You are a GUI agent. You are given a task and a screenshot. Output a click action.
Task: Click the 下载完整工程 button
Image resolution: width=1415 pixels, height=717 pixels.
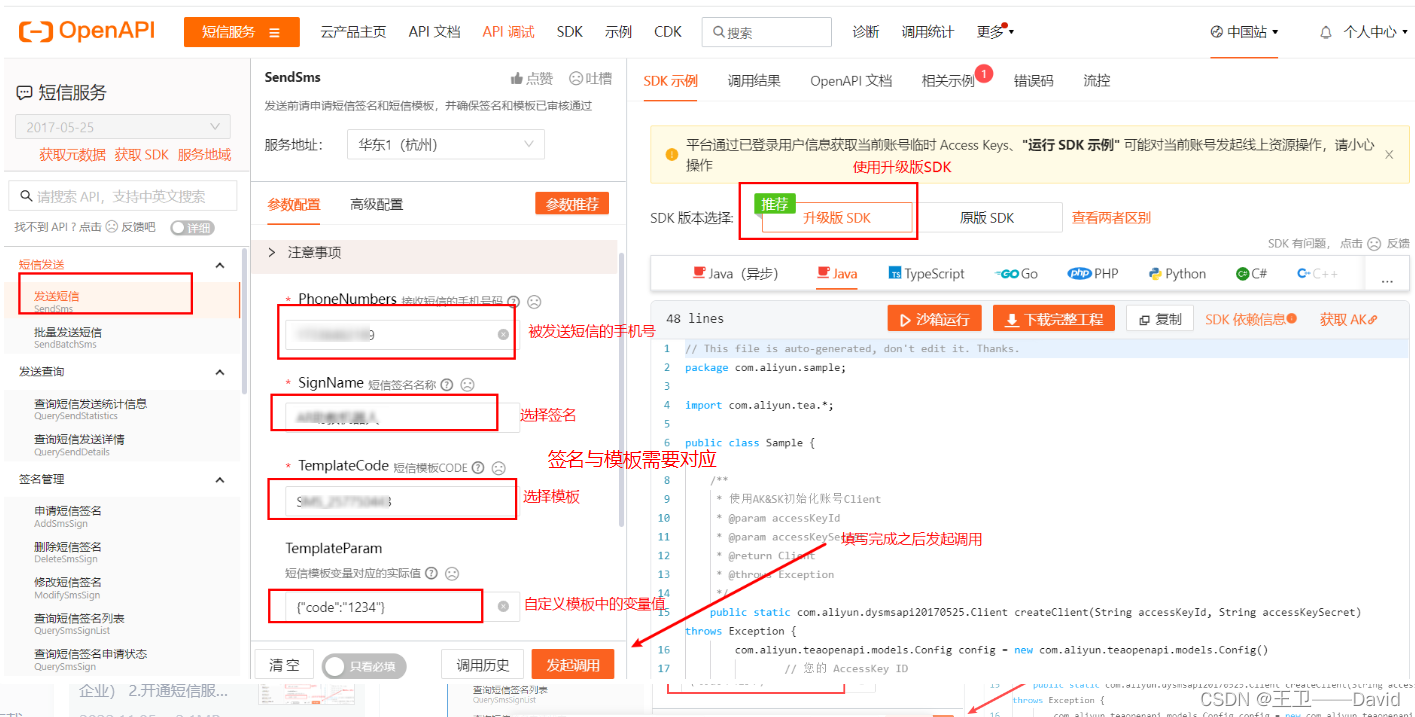(1053, 319)
